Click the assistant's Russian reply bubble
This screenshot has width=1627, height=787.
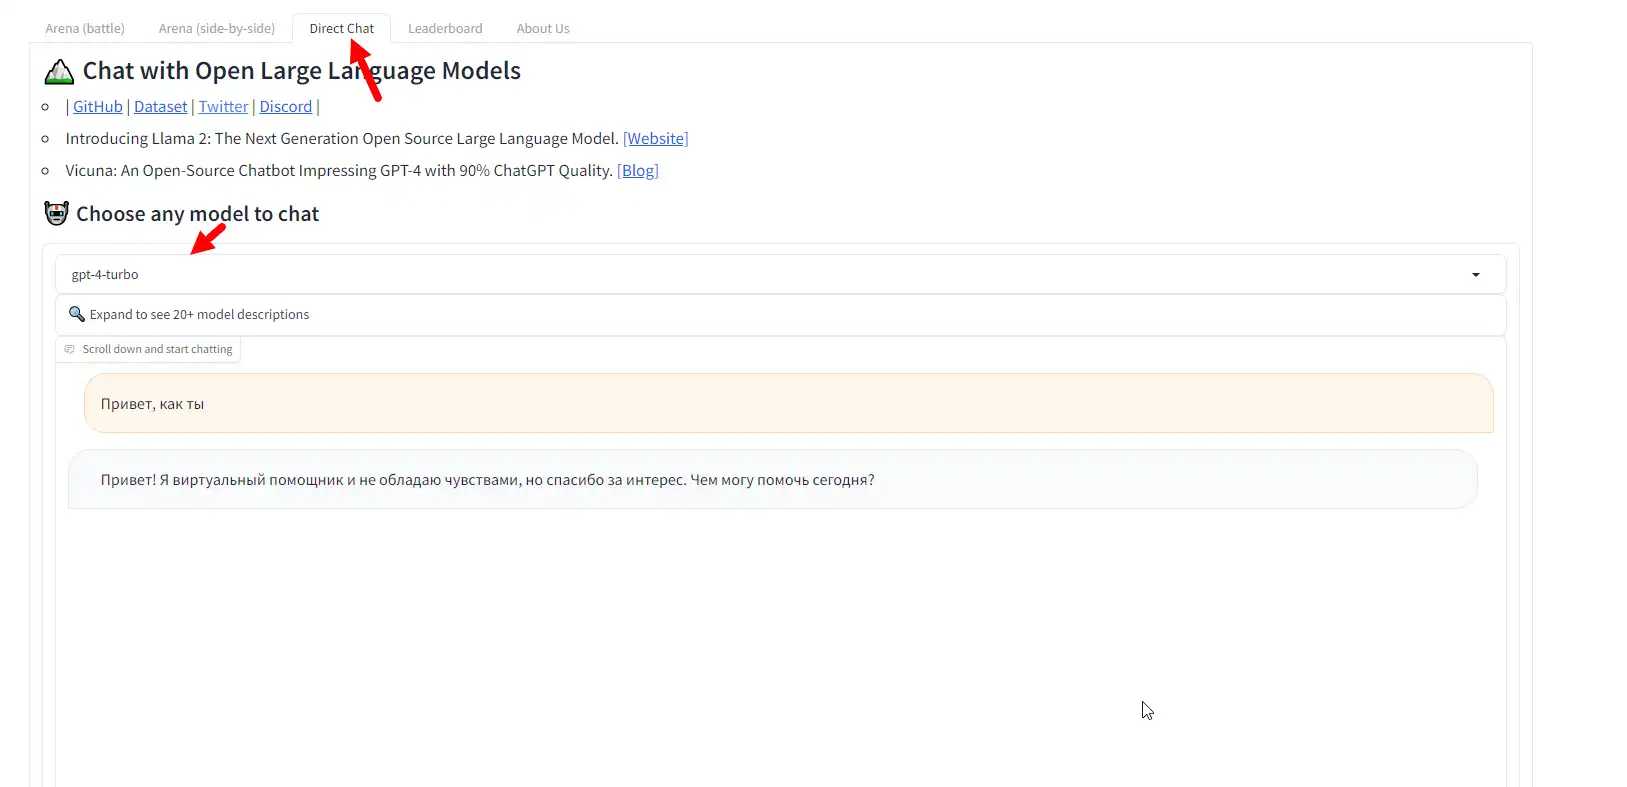pyautogui.click(x=772, y=480)
